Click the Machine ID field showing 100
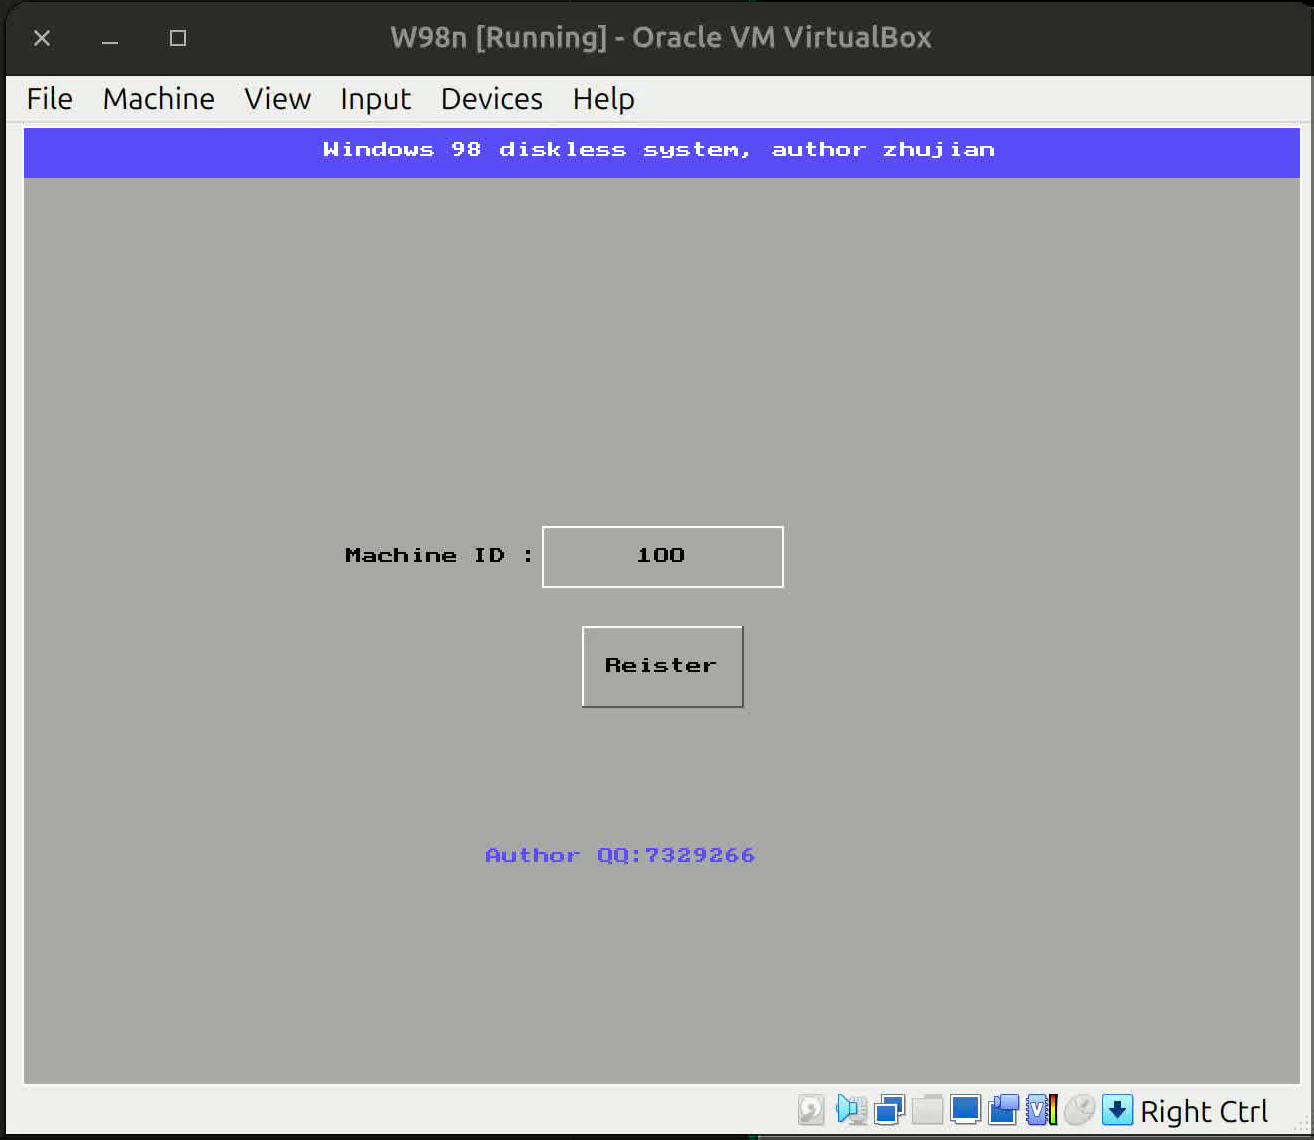Image resolution: width=1314 pixels, height=1140 pixels. pyautogui.click(x=662, y=557)
